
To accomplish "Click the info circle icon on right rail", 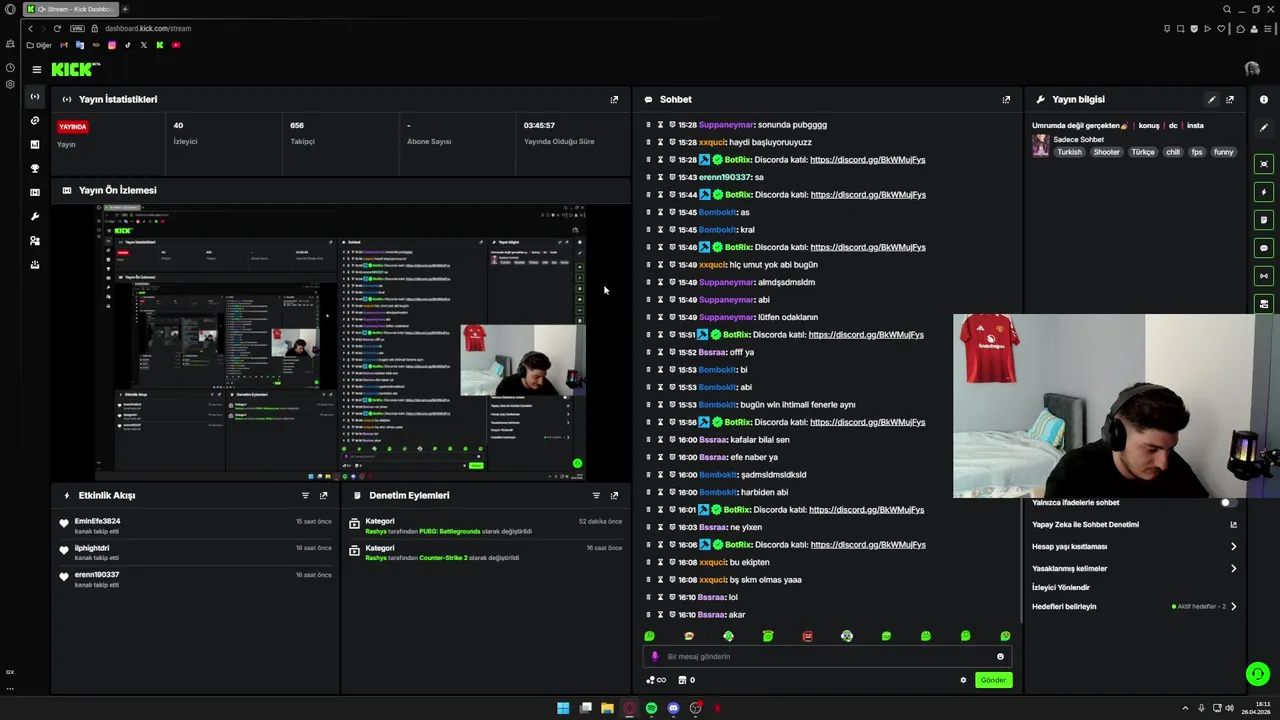I will [1264, 99].
